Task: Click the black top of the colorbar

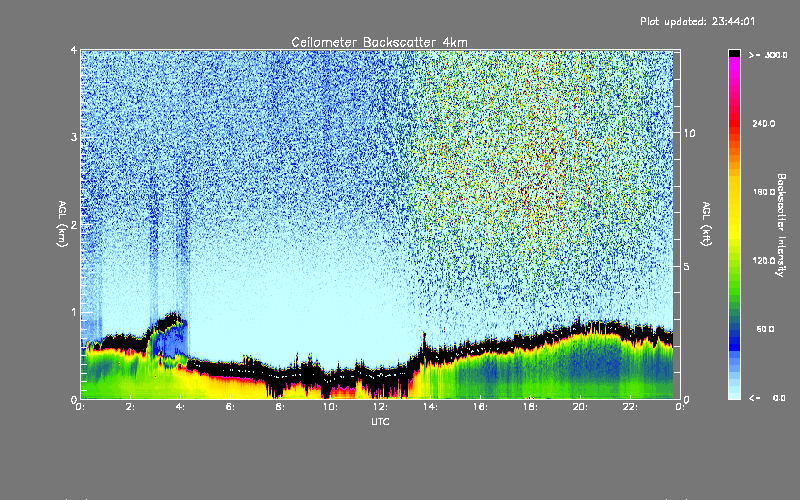Action: click(x=734, y=53)
